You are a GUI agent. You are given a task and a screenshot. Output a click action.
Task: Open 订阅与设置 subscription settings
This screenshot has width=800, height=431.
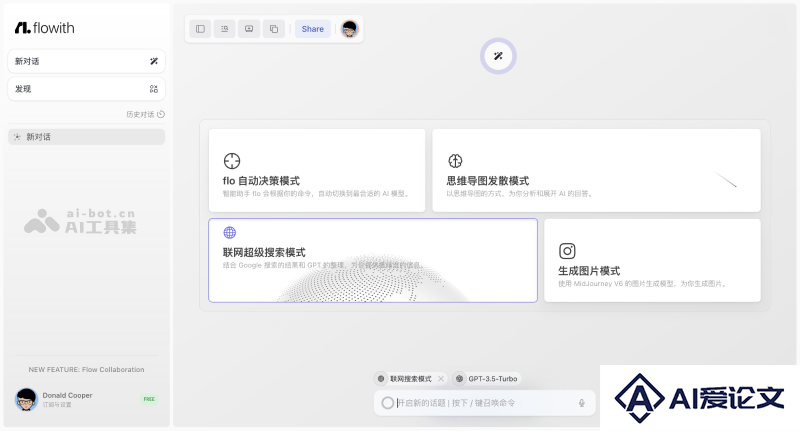pos(57,404)
